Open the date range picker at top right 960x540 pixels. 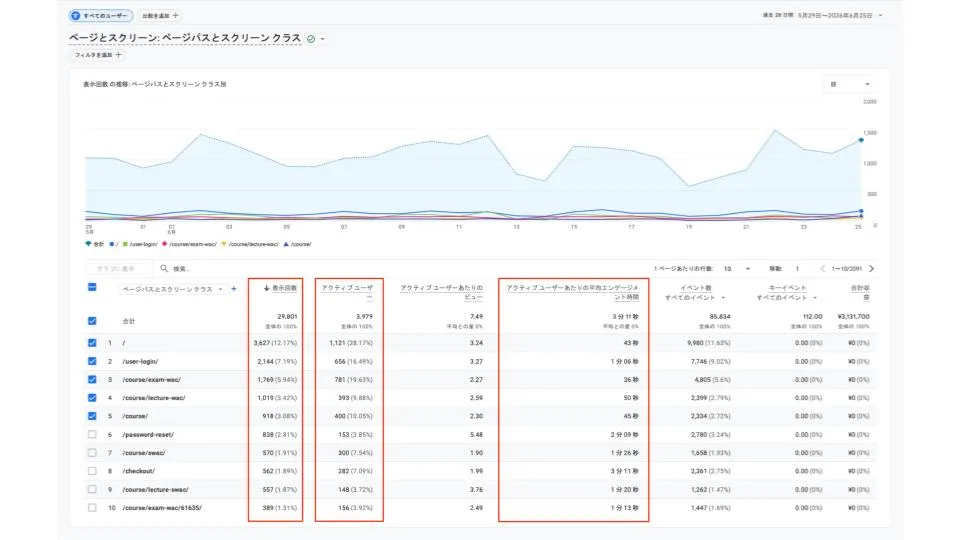[822, 15]
